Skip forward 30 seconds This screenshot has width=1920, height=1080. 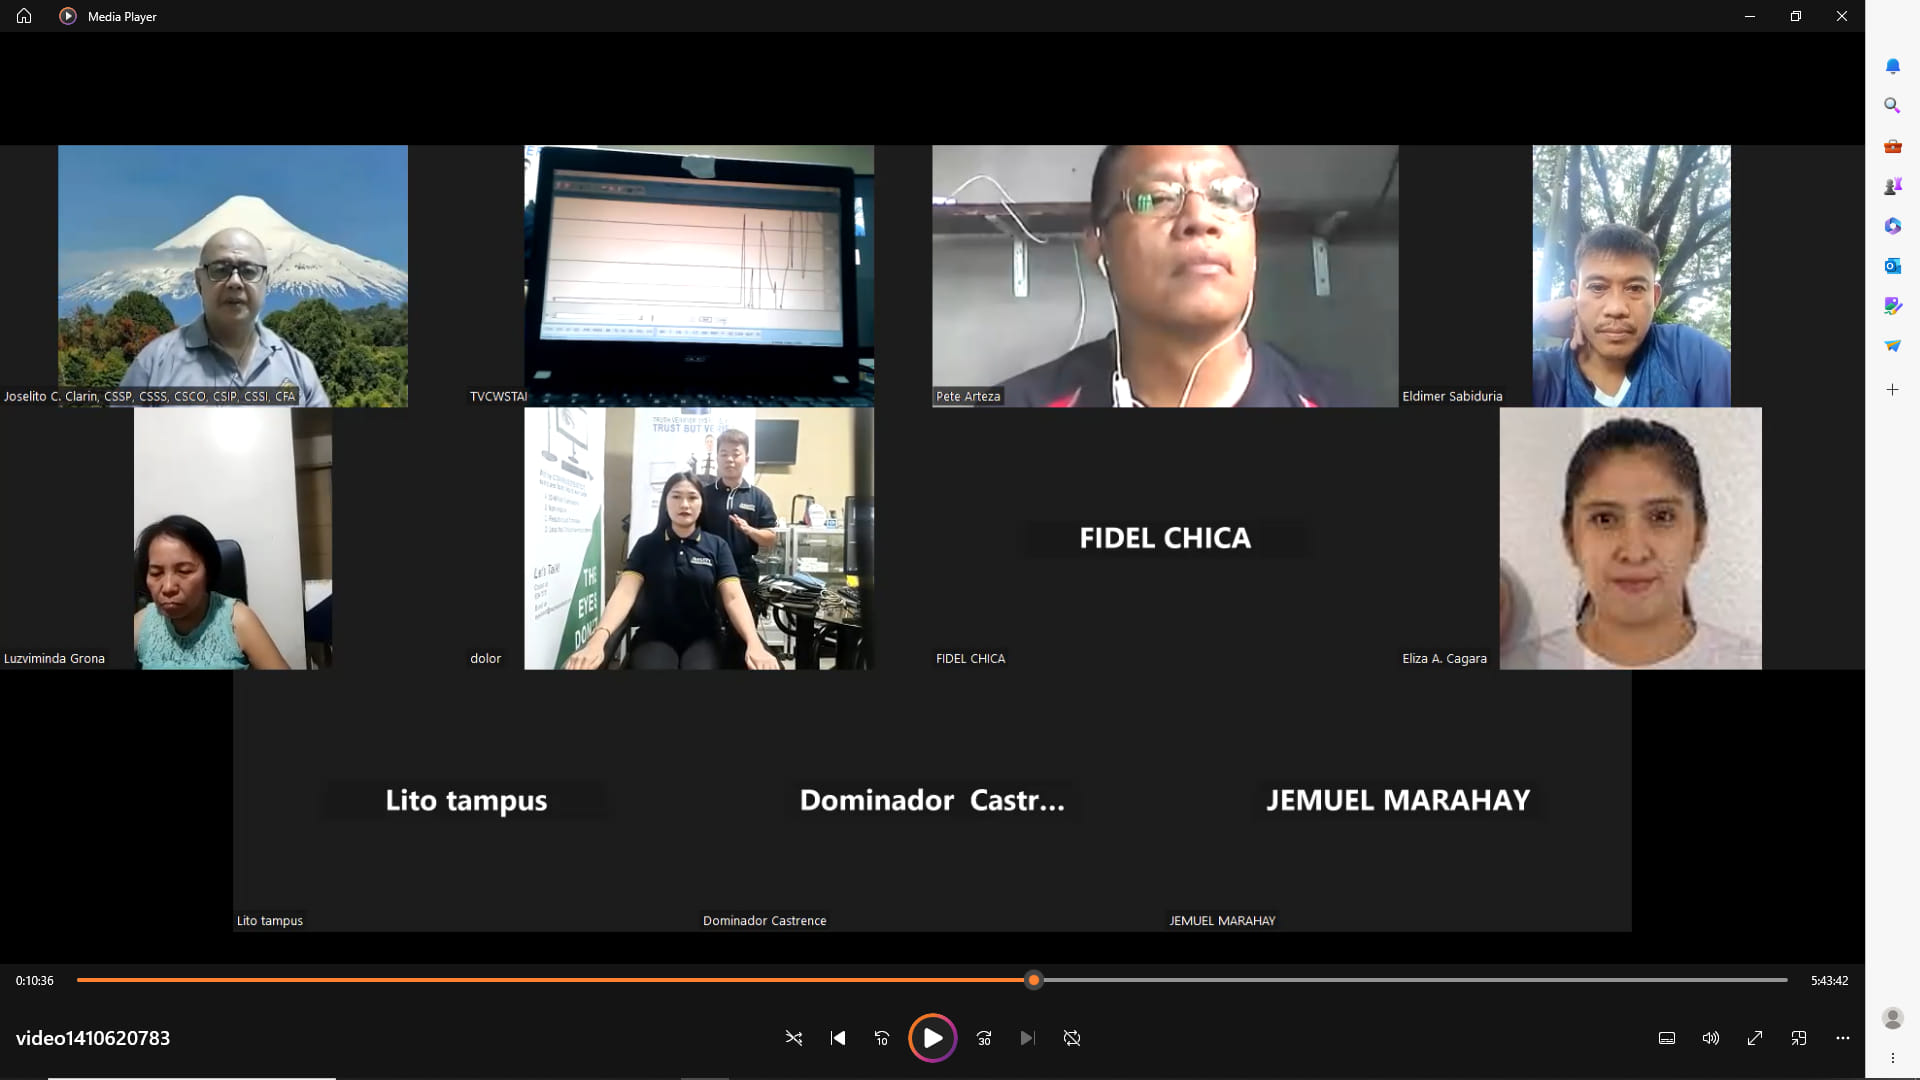tap(984, 1038)
